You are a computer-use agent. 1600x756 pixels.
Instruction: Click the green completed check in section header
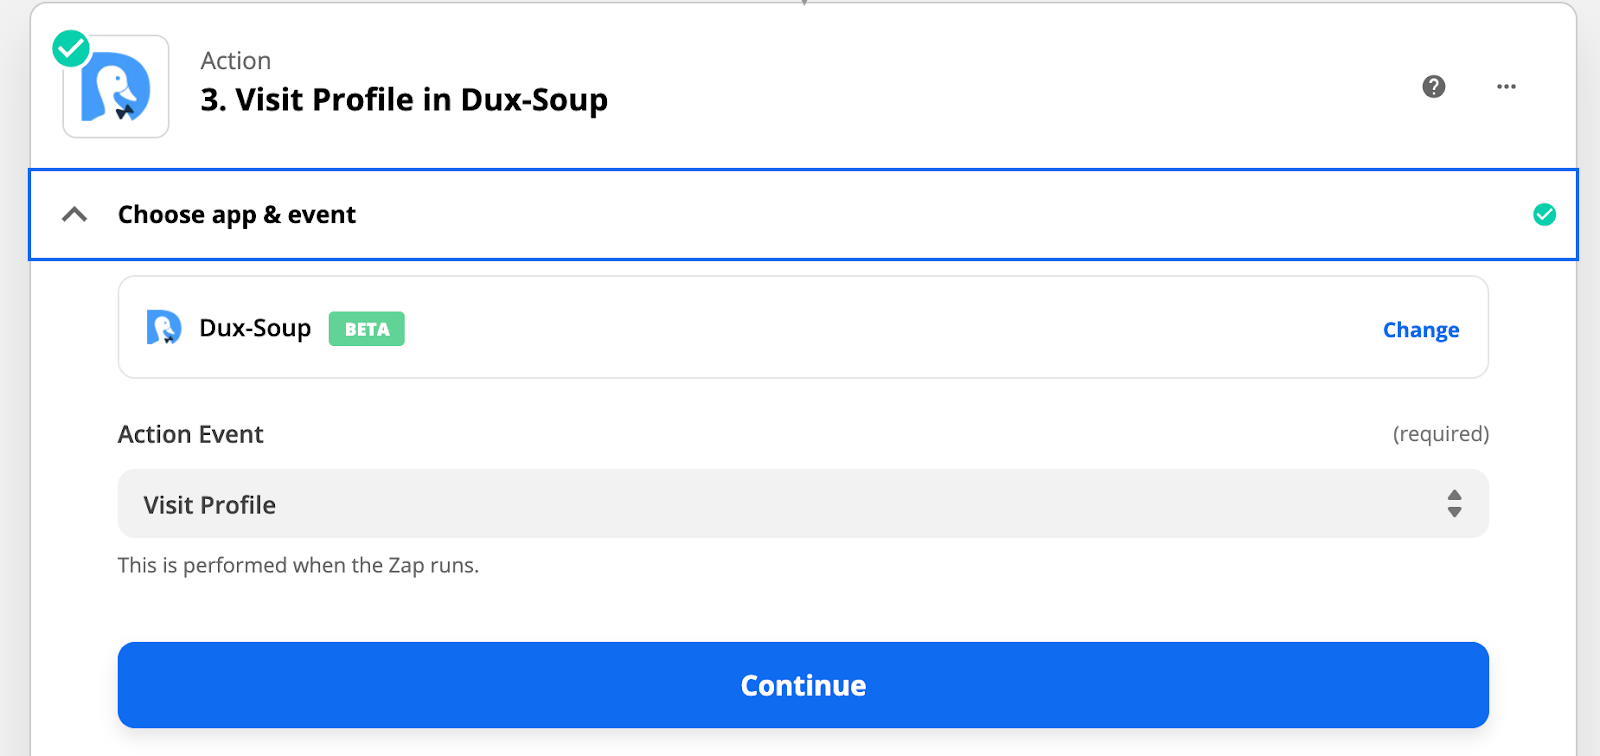[1544, 215]
